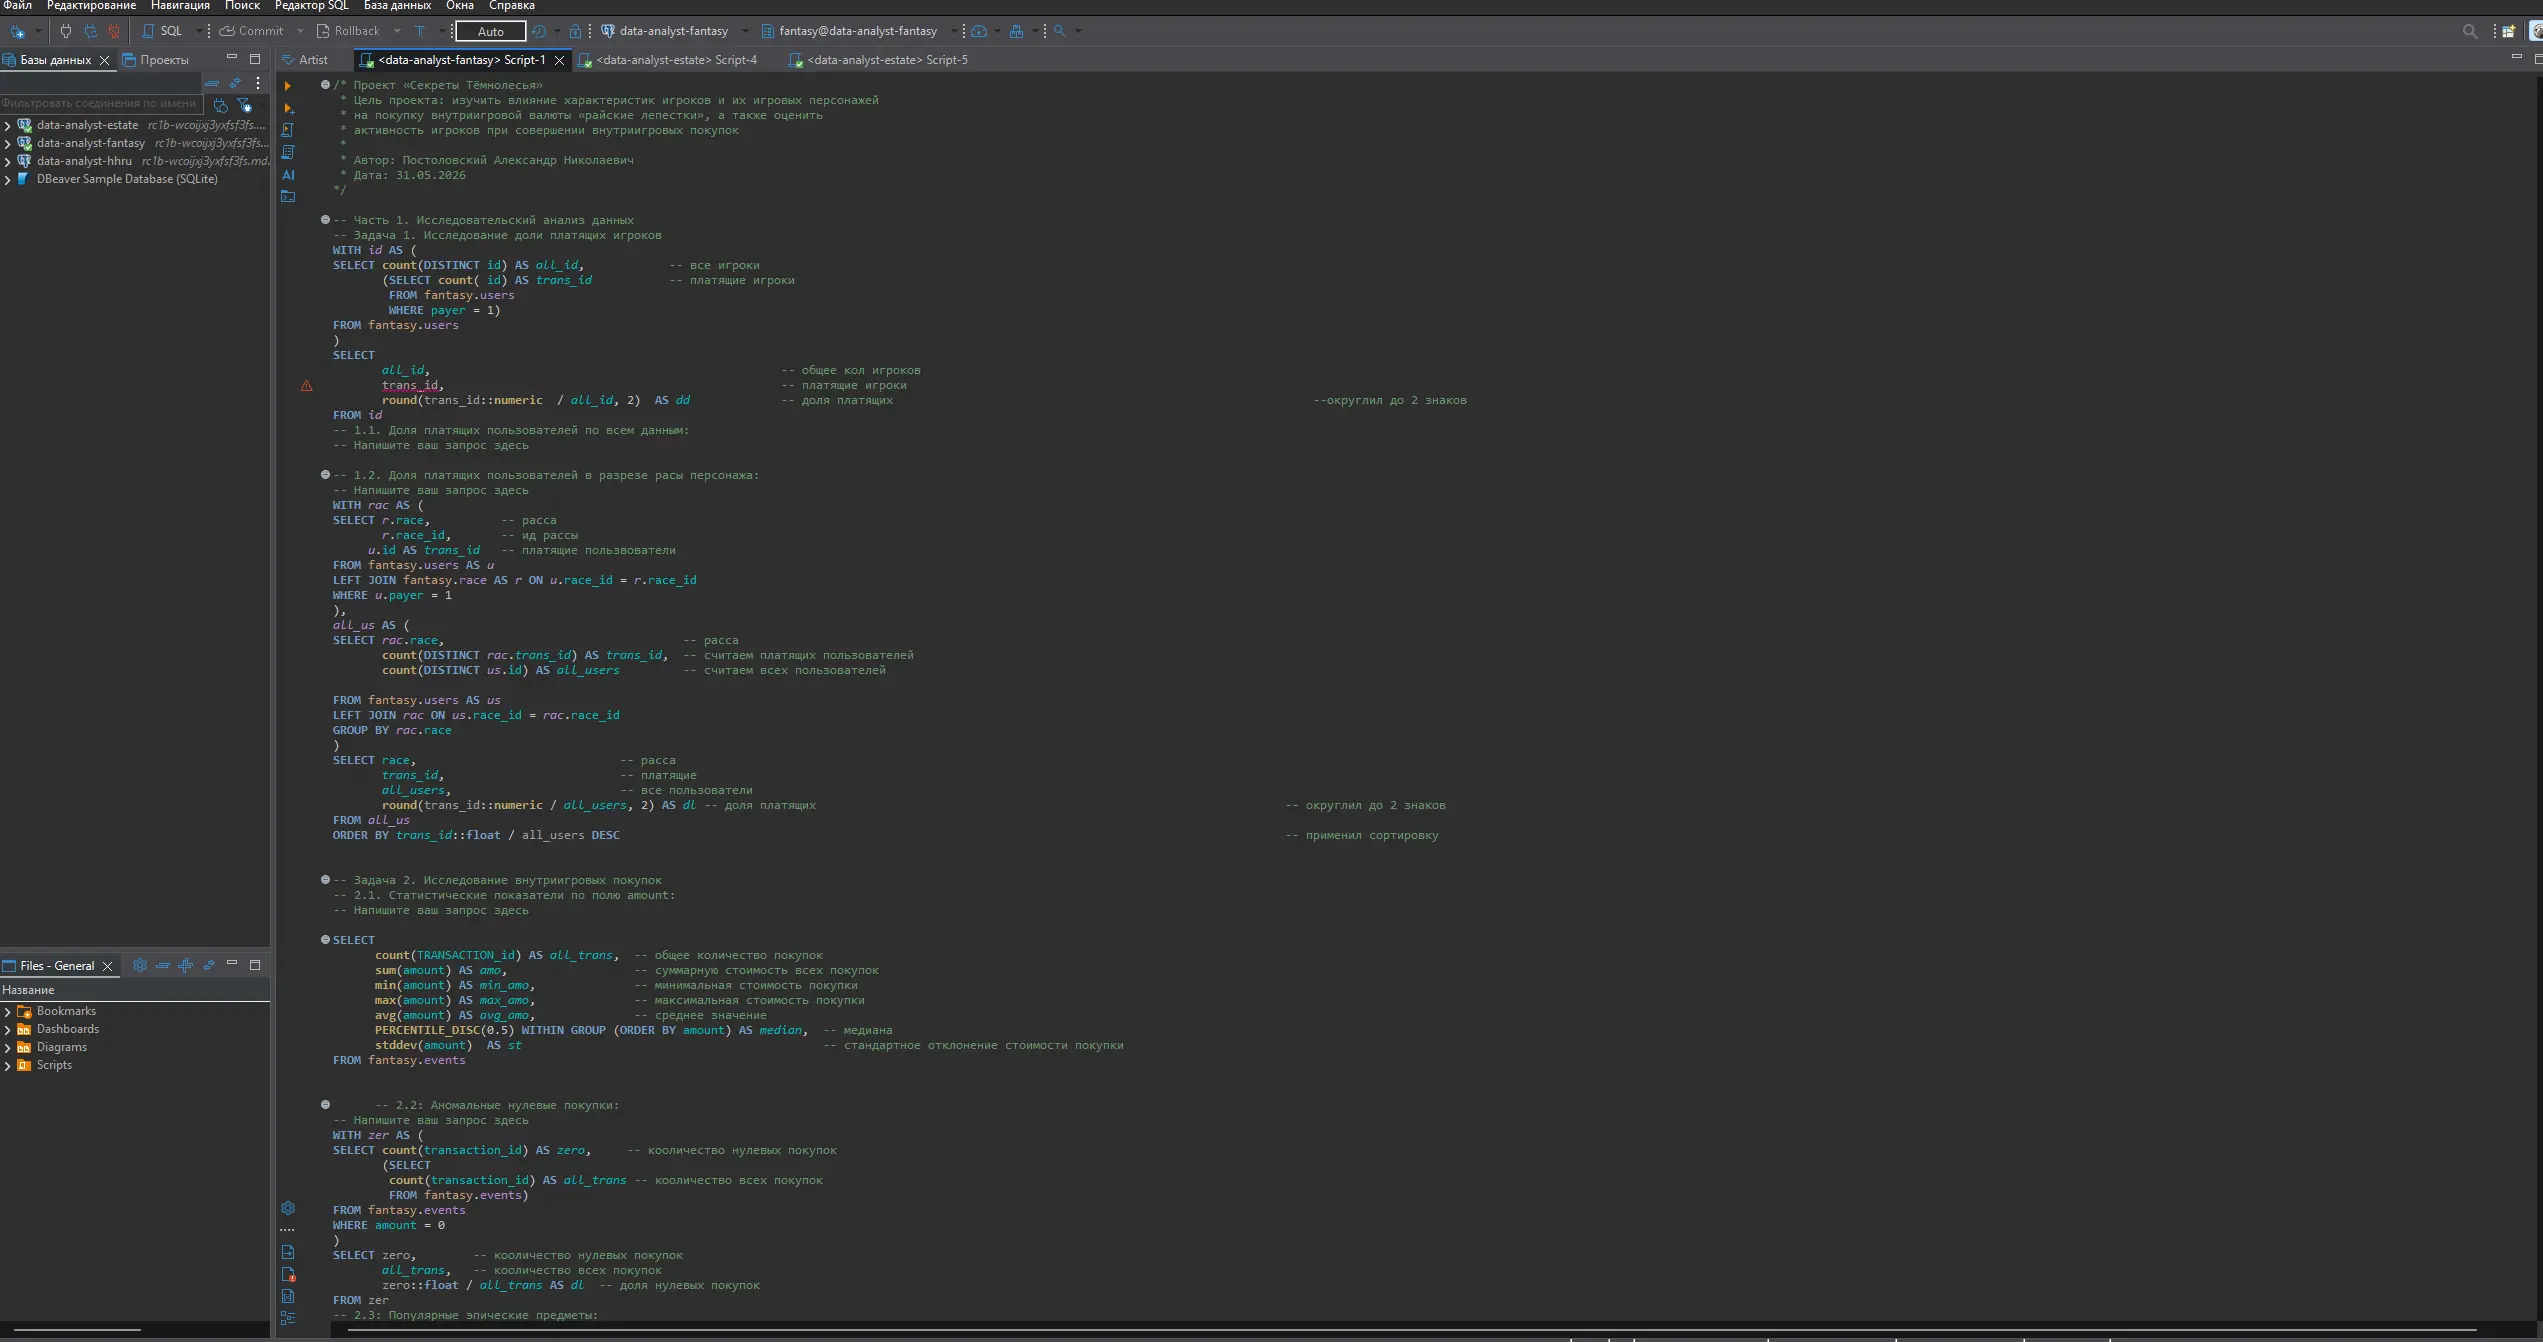This screenshot has height=1342, width=2543.
Task: Click the configure filter icon in navigator
Action: point(244,105)
